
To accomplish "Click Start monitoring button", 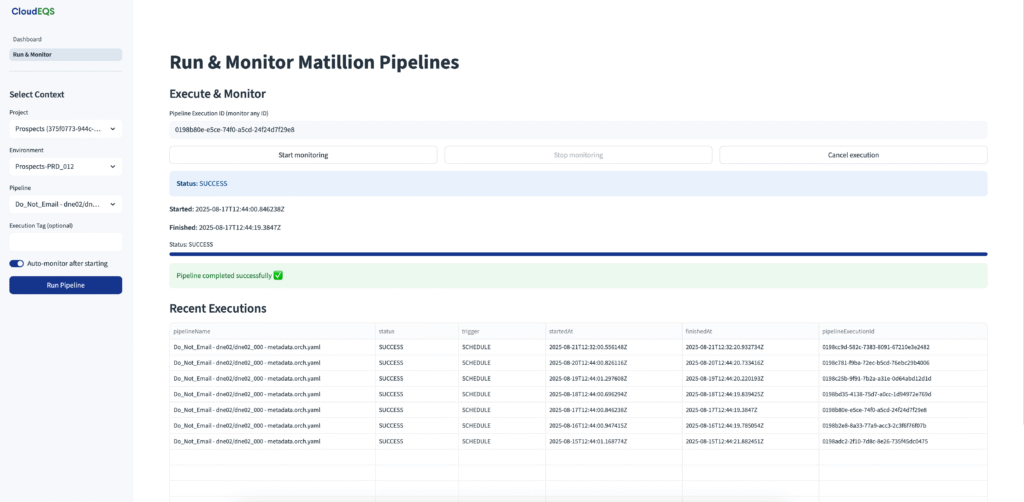I will [x=303, y=155].
